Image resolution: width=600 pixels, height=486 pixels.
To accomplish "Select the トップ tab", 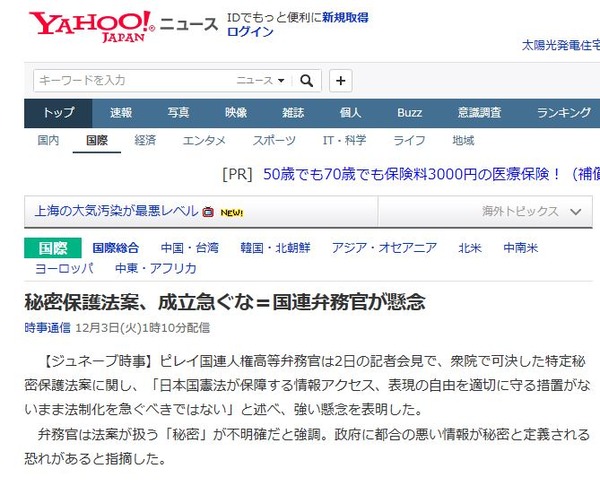I will [58, 113].
